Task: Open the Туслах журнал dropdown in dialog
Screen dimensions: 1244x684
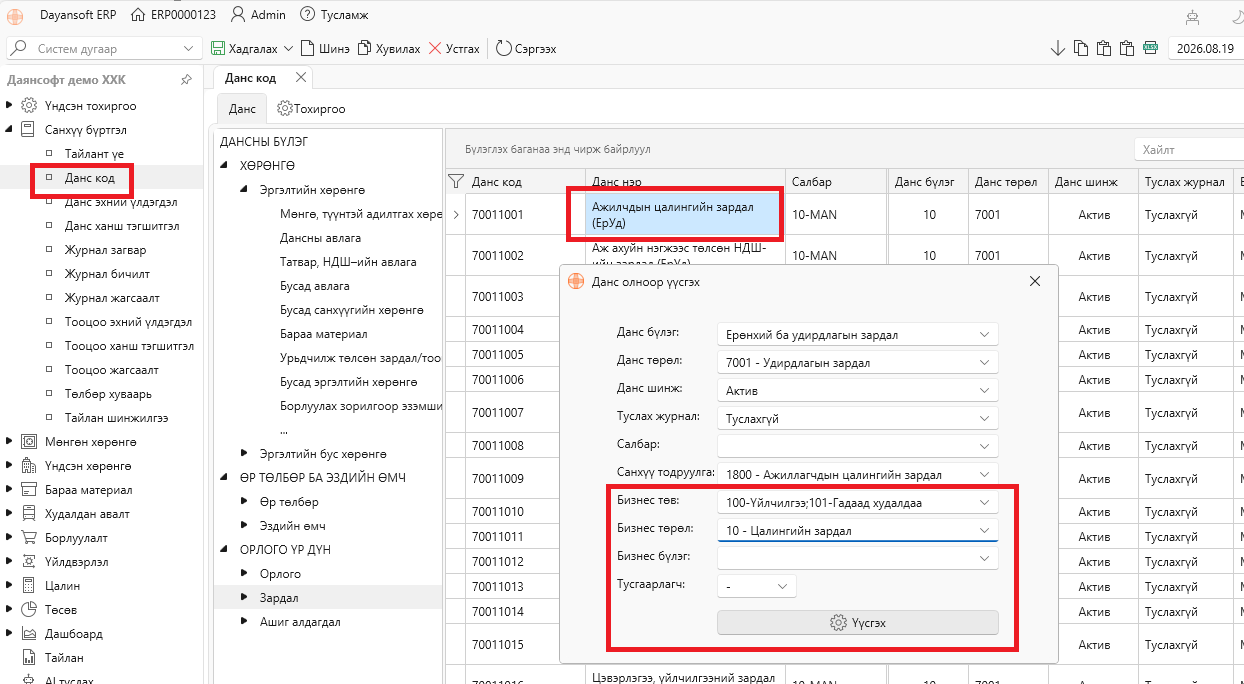Action: click(x=858, y=418)
